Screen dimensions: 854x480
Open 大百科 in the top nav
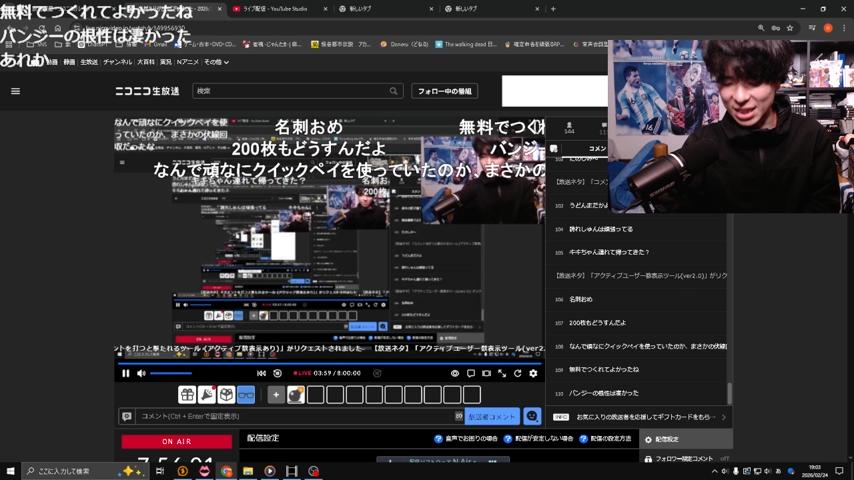point(146,62)
